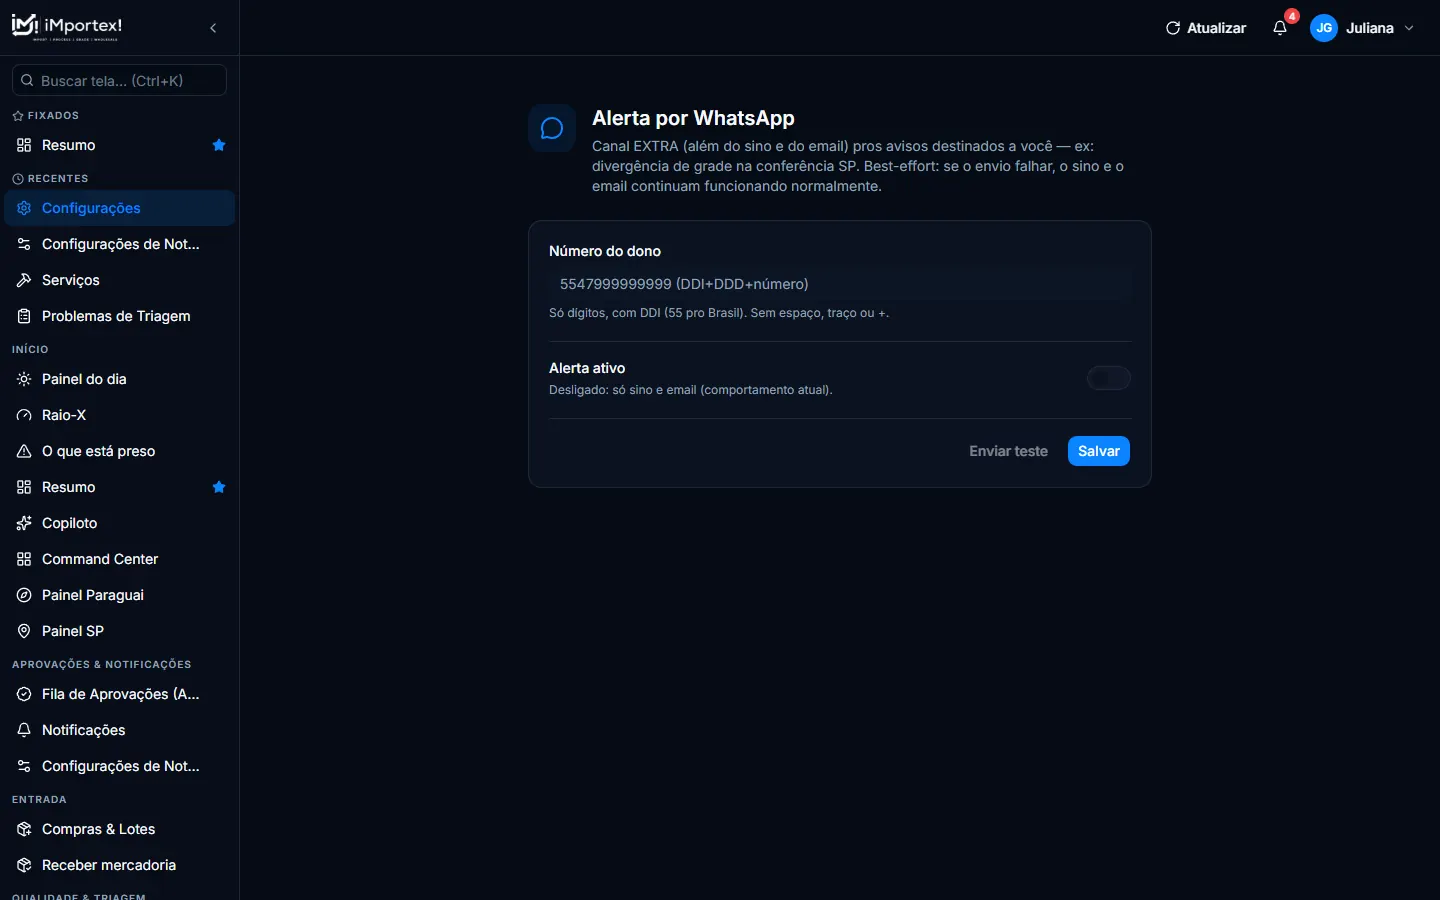Open the Notificações bell icon in the sidebar
The width and height of the screenshot is (1440, 900).
tap(24, 730)
